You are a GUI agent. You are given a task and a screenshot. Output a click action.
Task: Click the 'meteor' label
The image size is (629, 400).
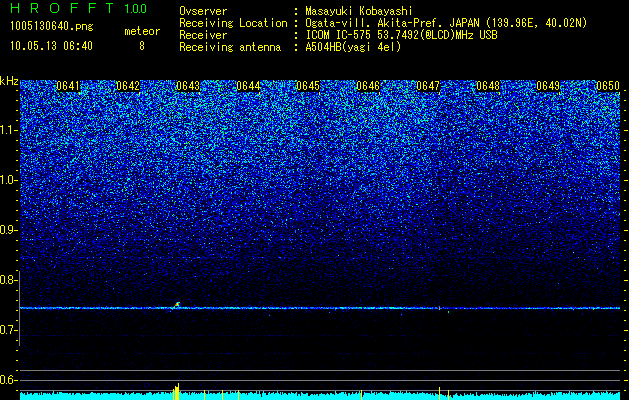[x=142, y=31]
